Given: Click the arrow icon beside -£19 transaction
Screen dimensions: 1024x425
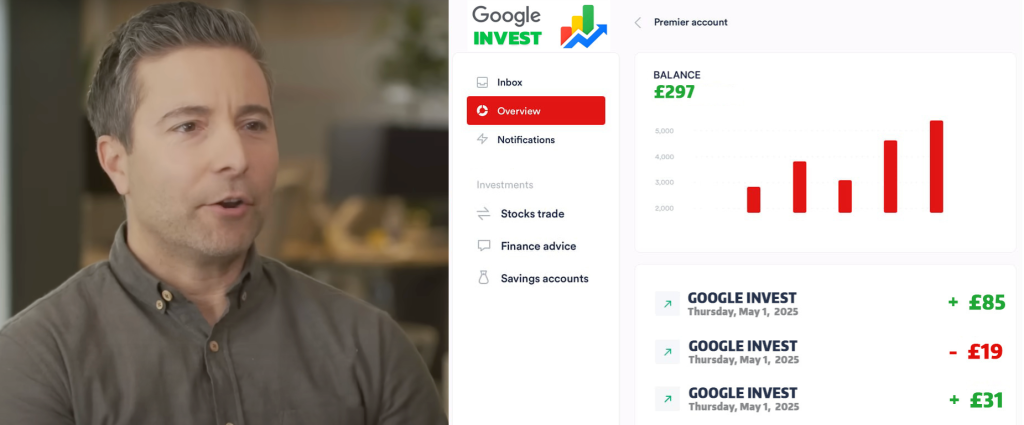Looking at the screenshot, I should (667, 352).
